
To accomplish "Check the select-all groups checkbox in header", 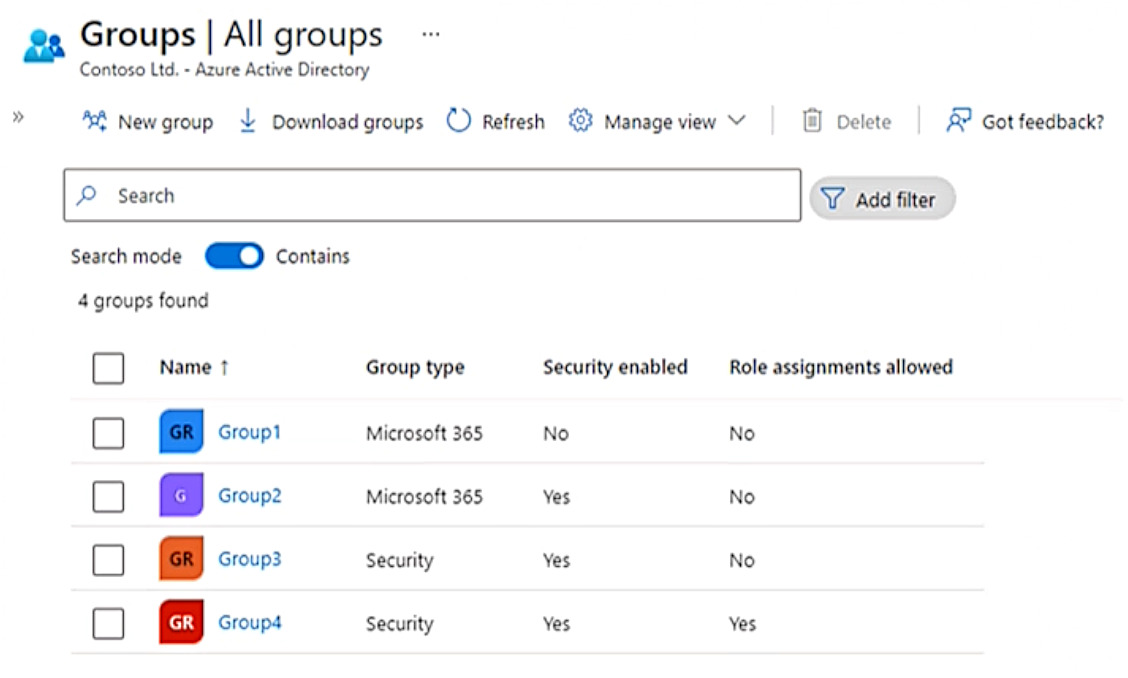I will point(108,368).
